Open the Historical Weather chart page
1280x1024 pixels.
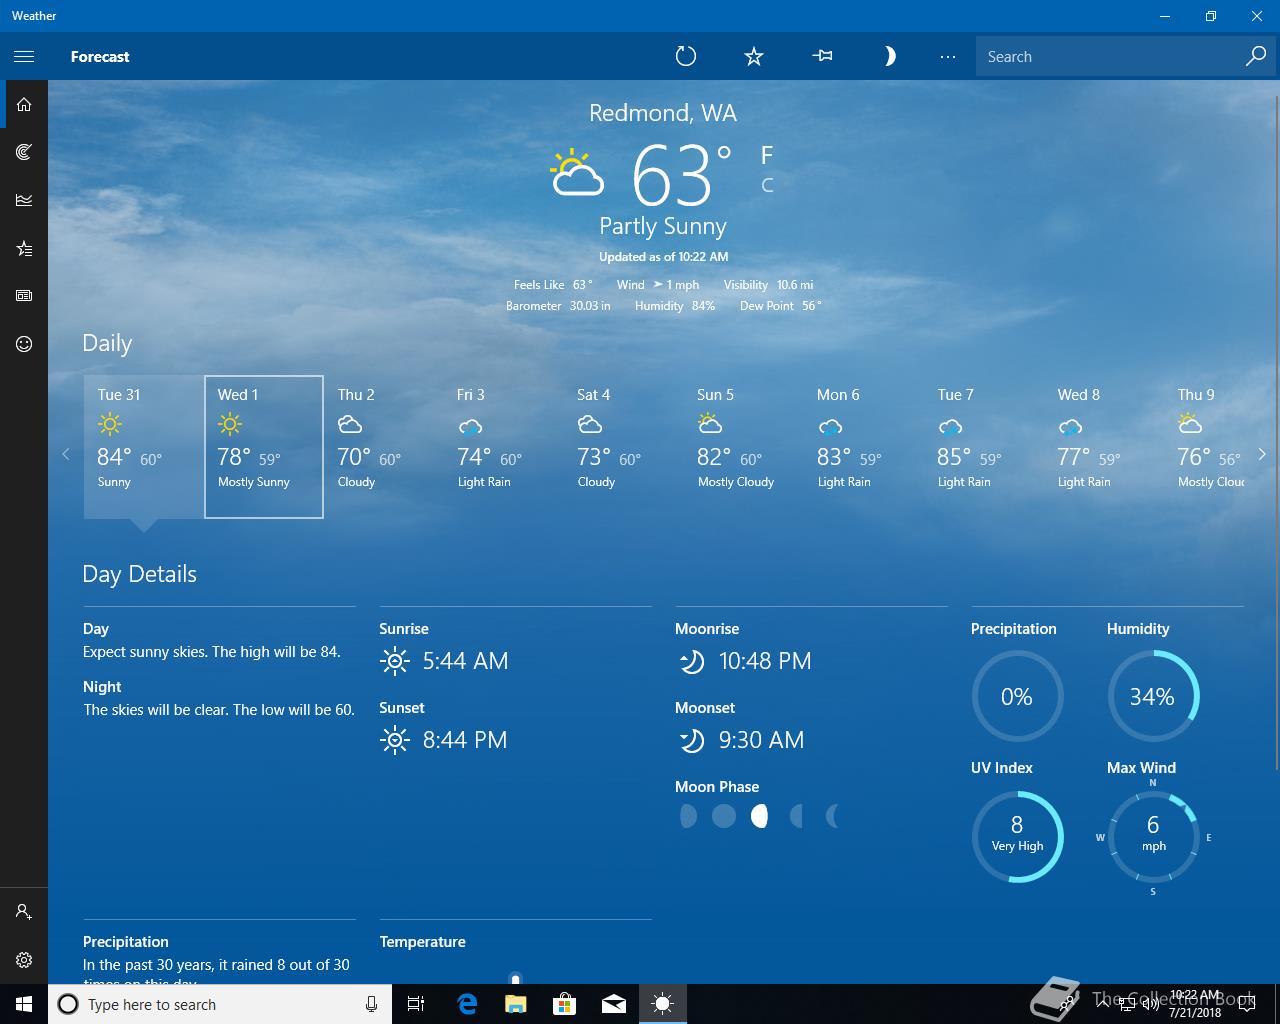(24, 200)
